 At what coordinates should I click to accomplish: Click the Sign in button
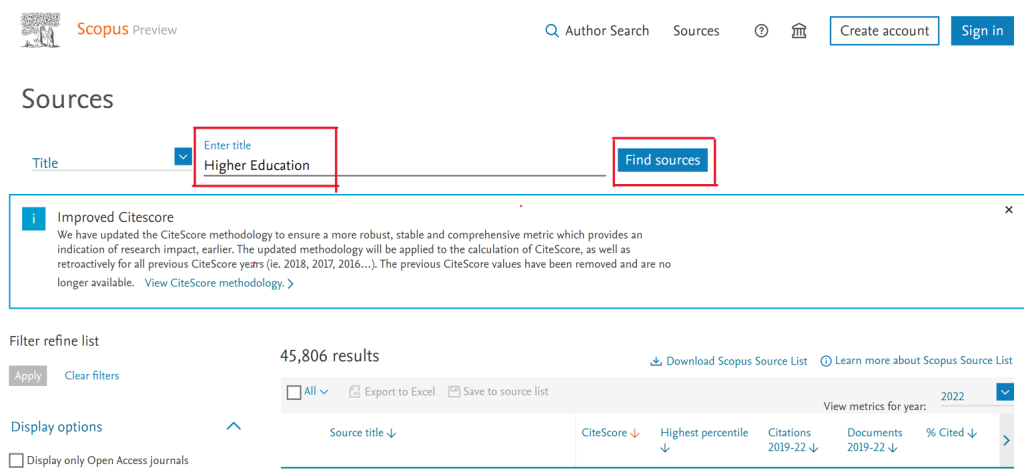click(982, 31)
